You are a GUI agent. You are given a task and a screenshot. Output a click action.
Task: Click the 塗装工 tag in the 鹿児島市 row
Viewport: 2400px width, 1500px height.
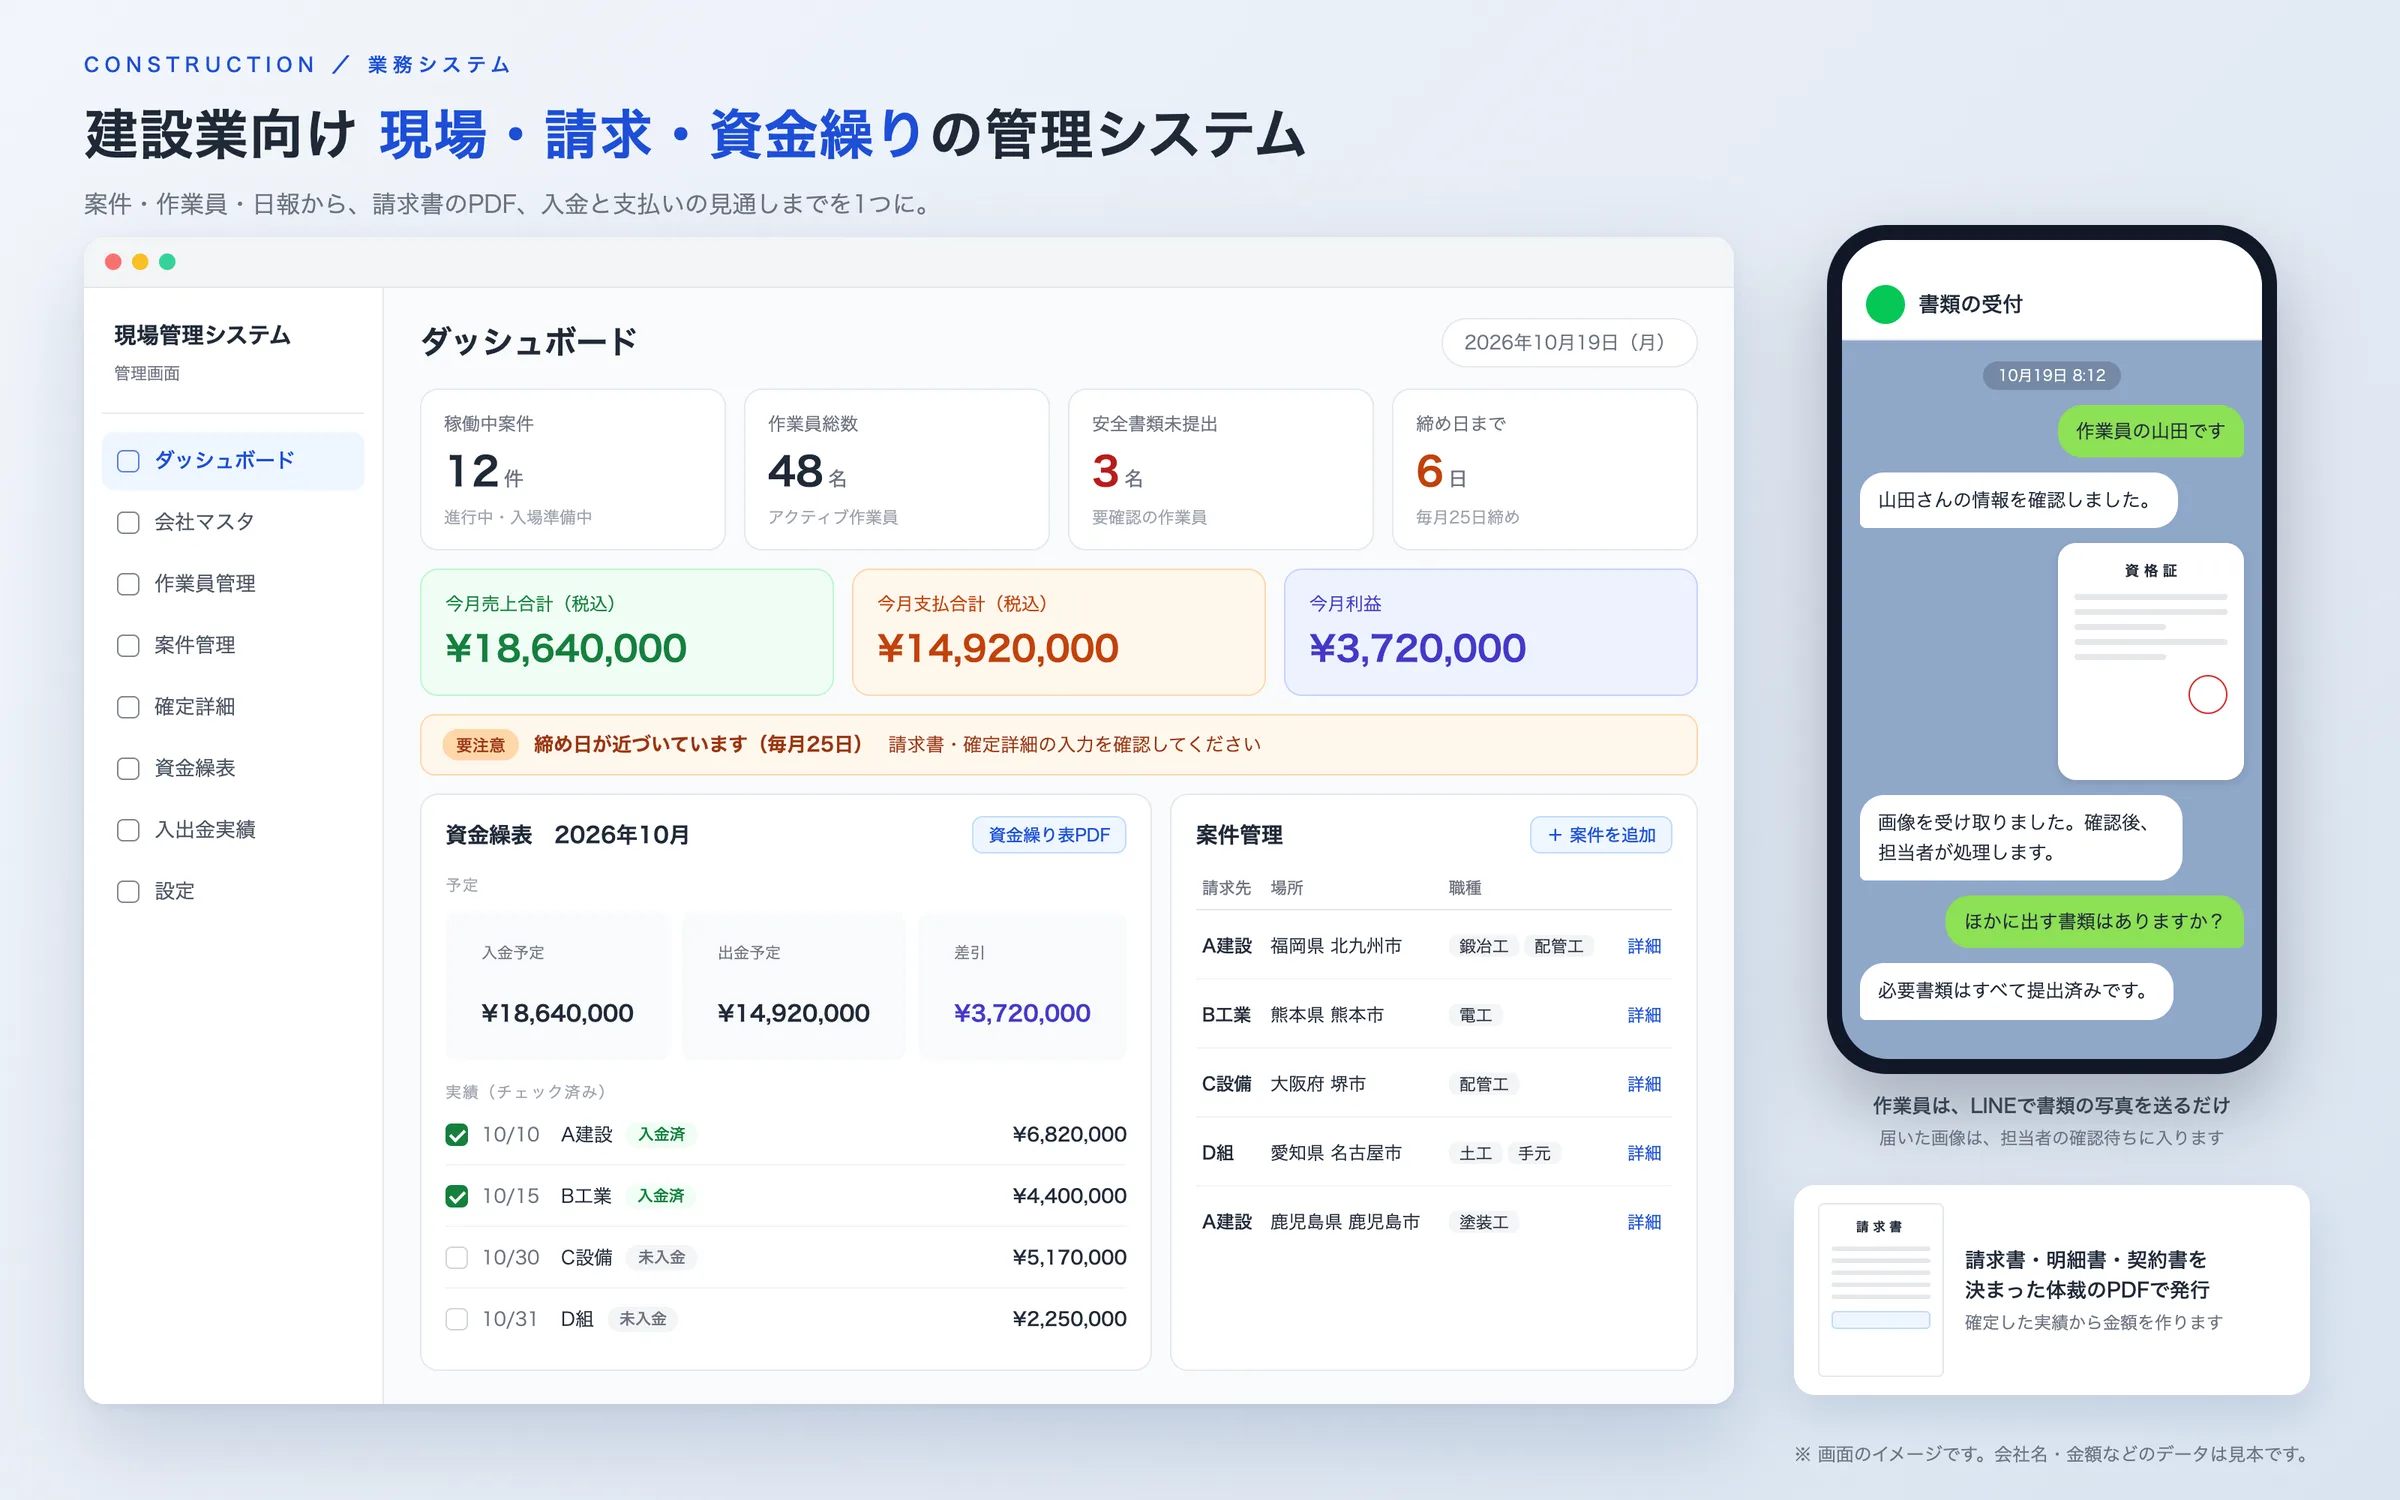pos(1484,1222)
